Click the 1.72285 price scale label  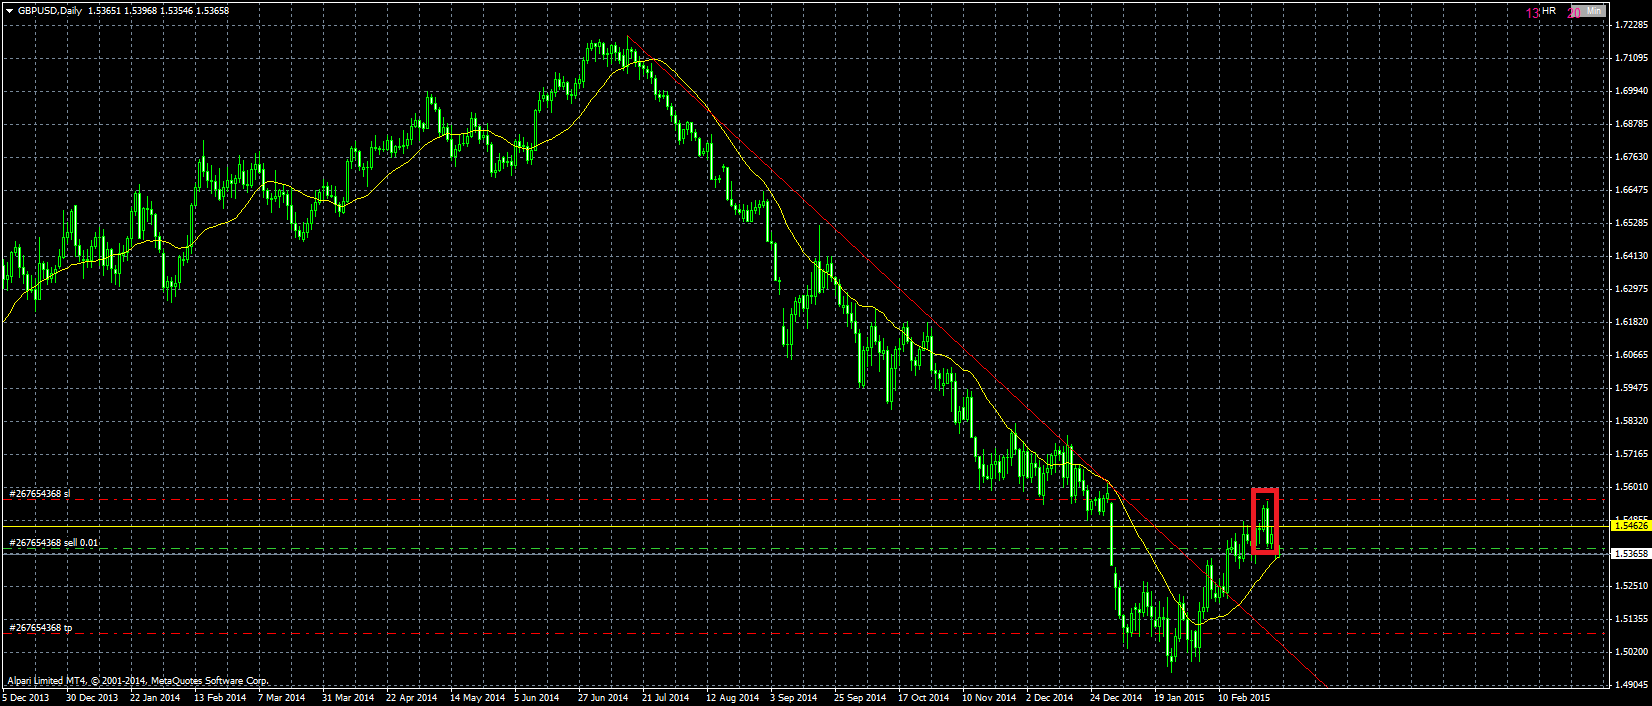tap(1631, 25)
